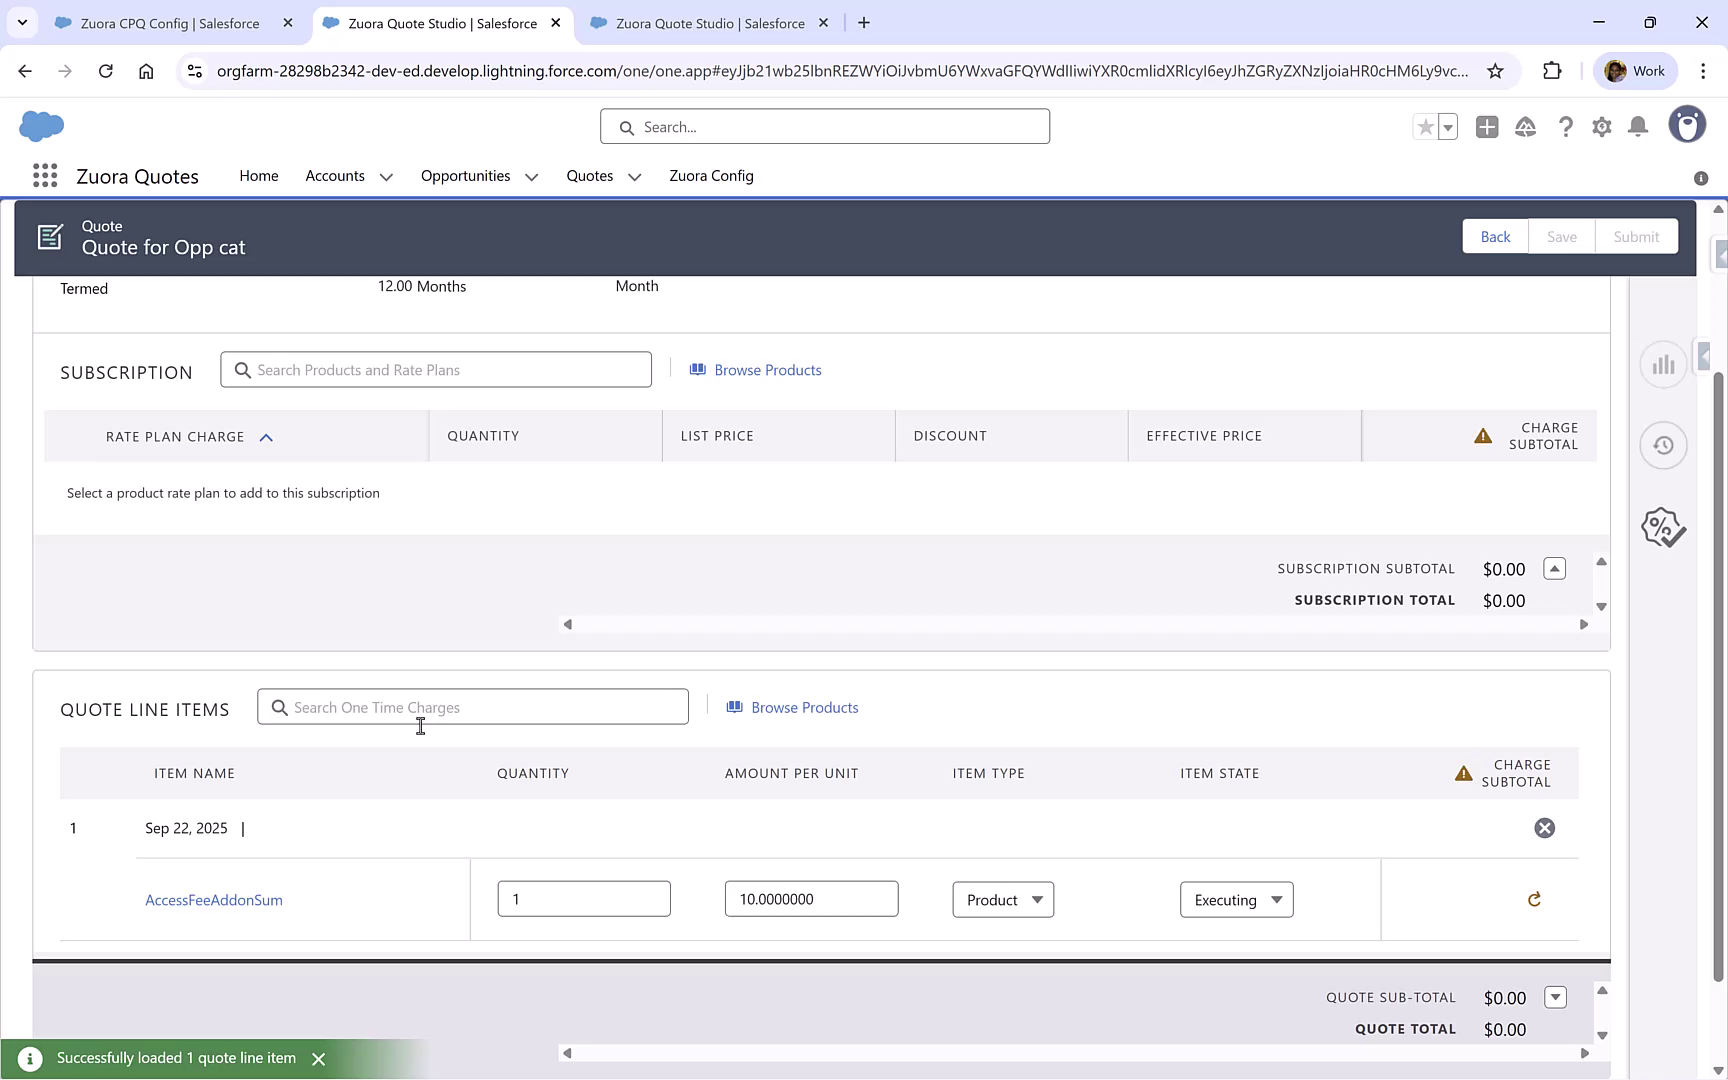This screenshot has height=1080, width=1728.
Task: Open global actions with the plus icon
Action: point(1487,127)
